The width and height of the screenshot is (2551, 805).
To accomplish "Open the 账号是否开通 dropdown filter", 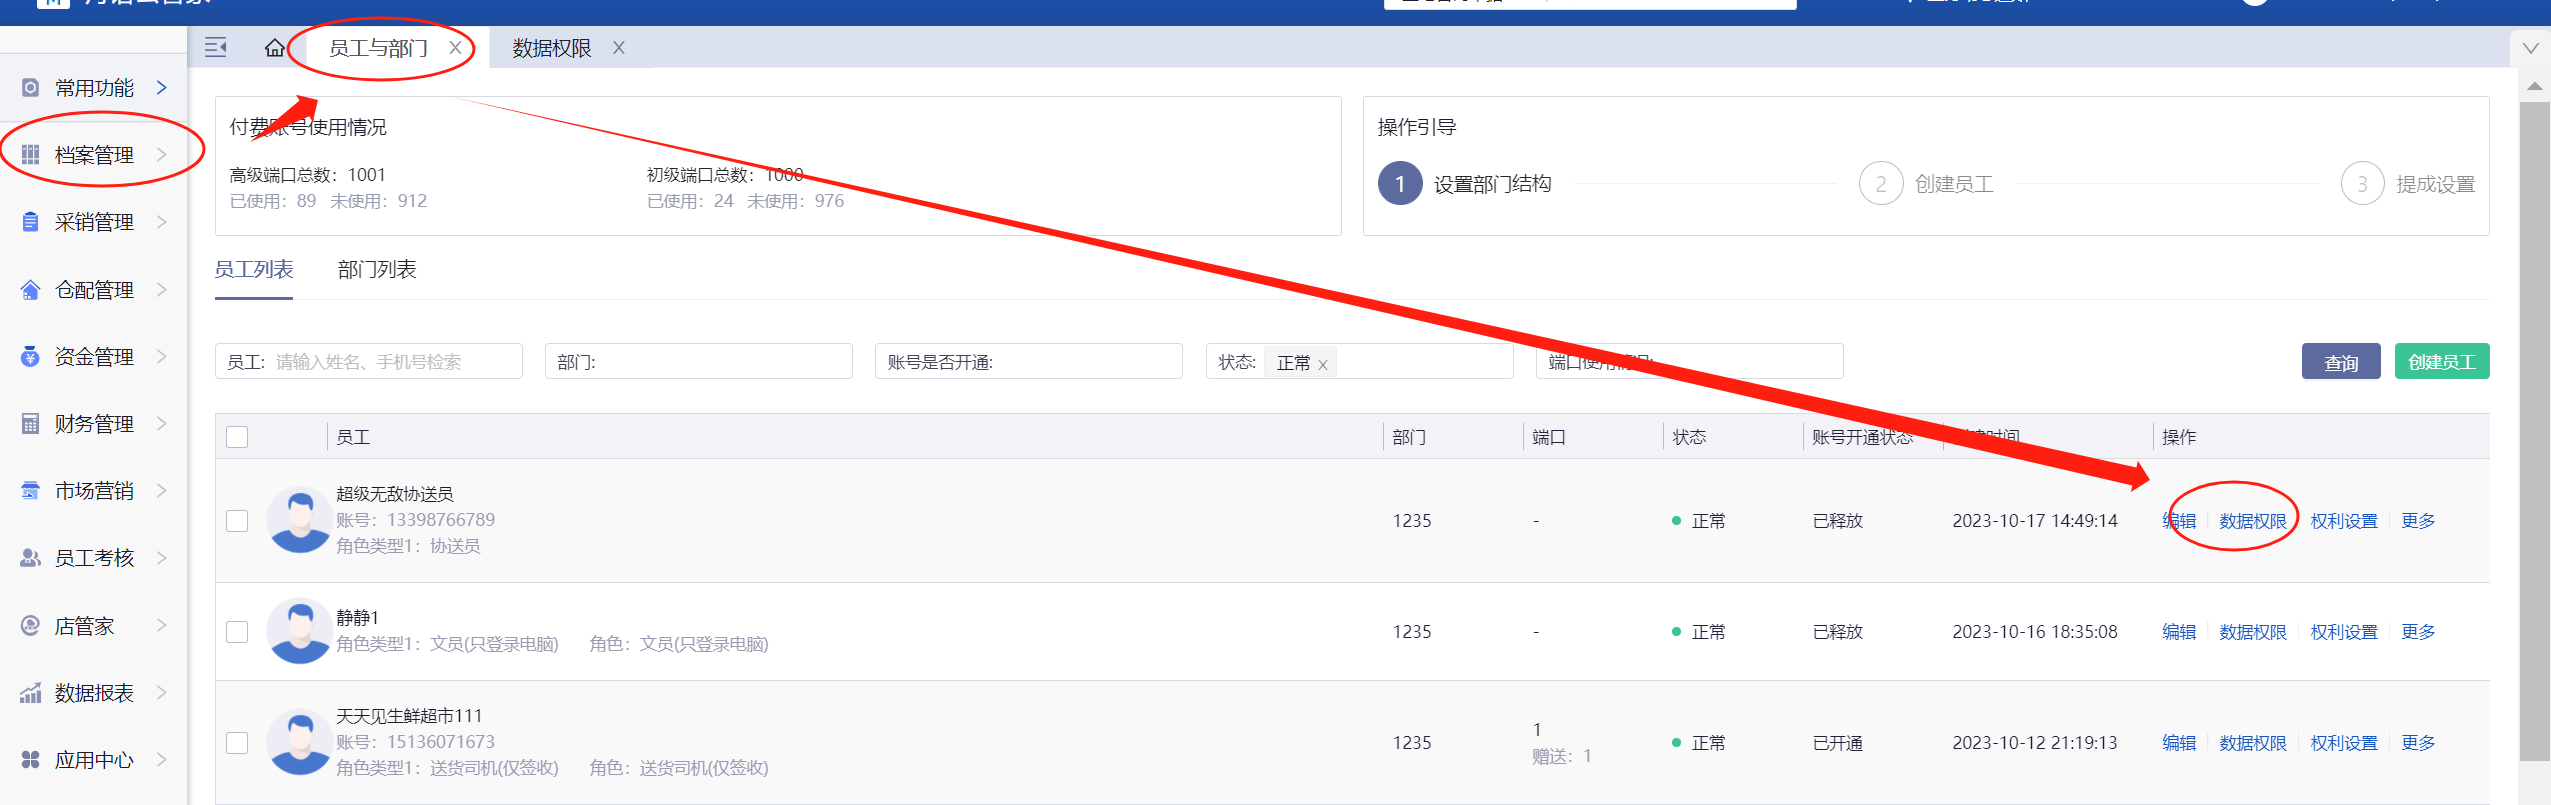I will pos(1028,362).
